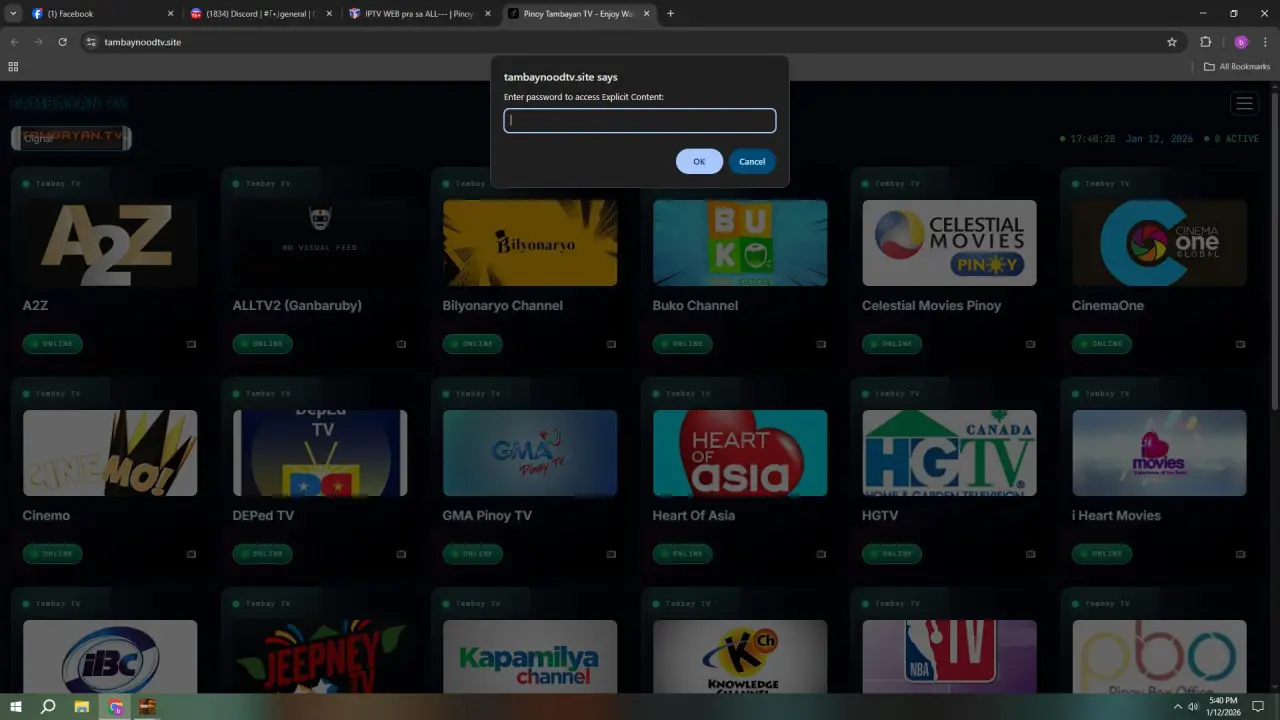Click the ONLINE badge under Buko Channel
This screenshot has width=1280, height=720.
click(682, 344)
